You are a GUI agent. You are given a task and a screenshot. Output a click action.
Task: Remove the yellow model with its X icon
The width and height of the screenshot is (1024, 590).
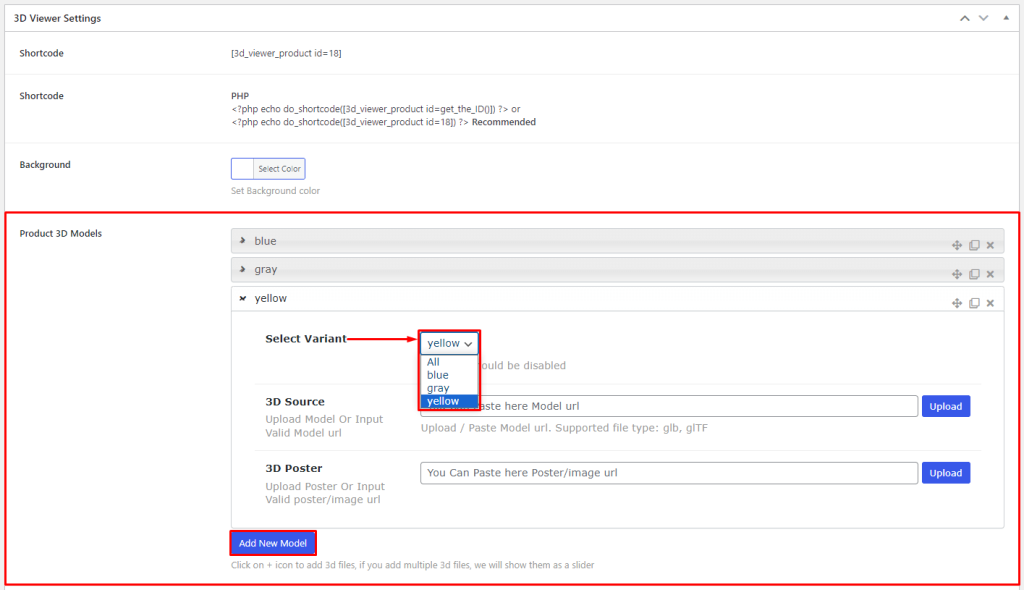coord(990,303)
